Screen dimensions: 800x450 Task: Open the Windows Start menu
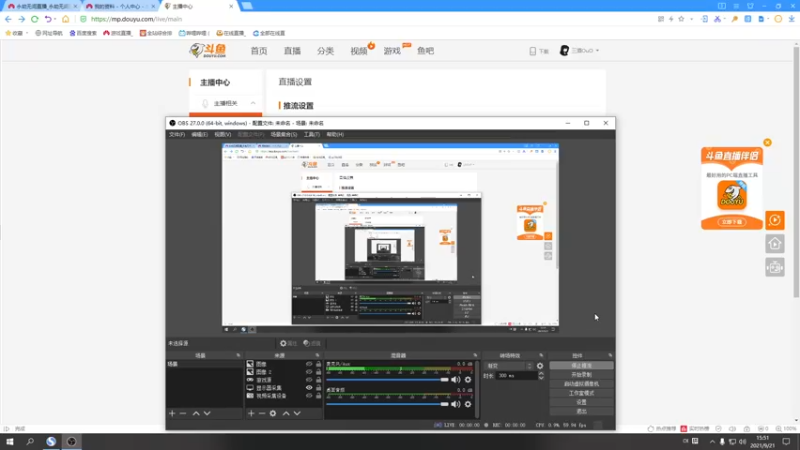[10, 442]
